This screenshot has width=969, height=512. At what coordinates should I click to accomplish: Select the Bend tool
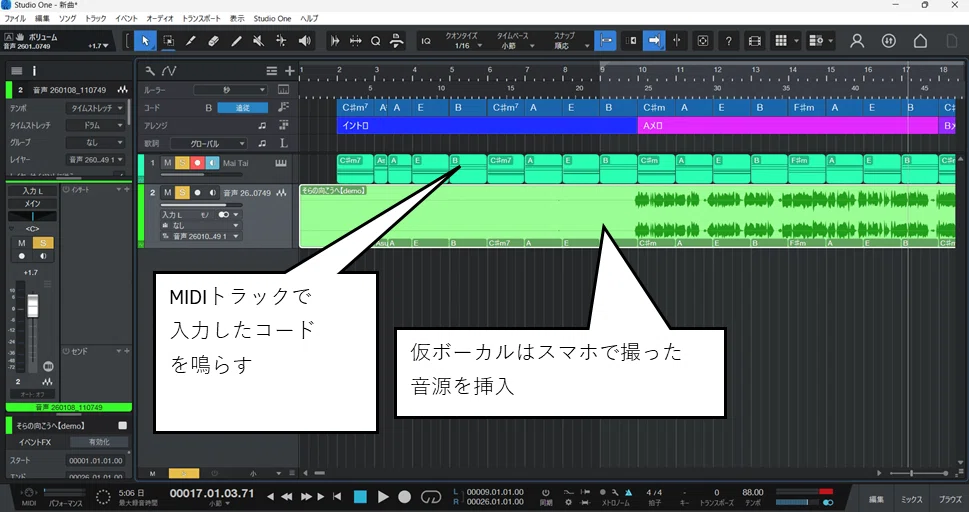tap(281, 41)
